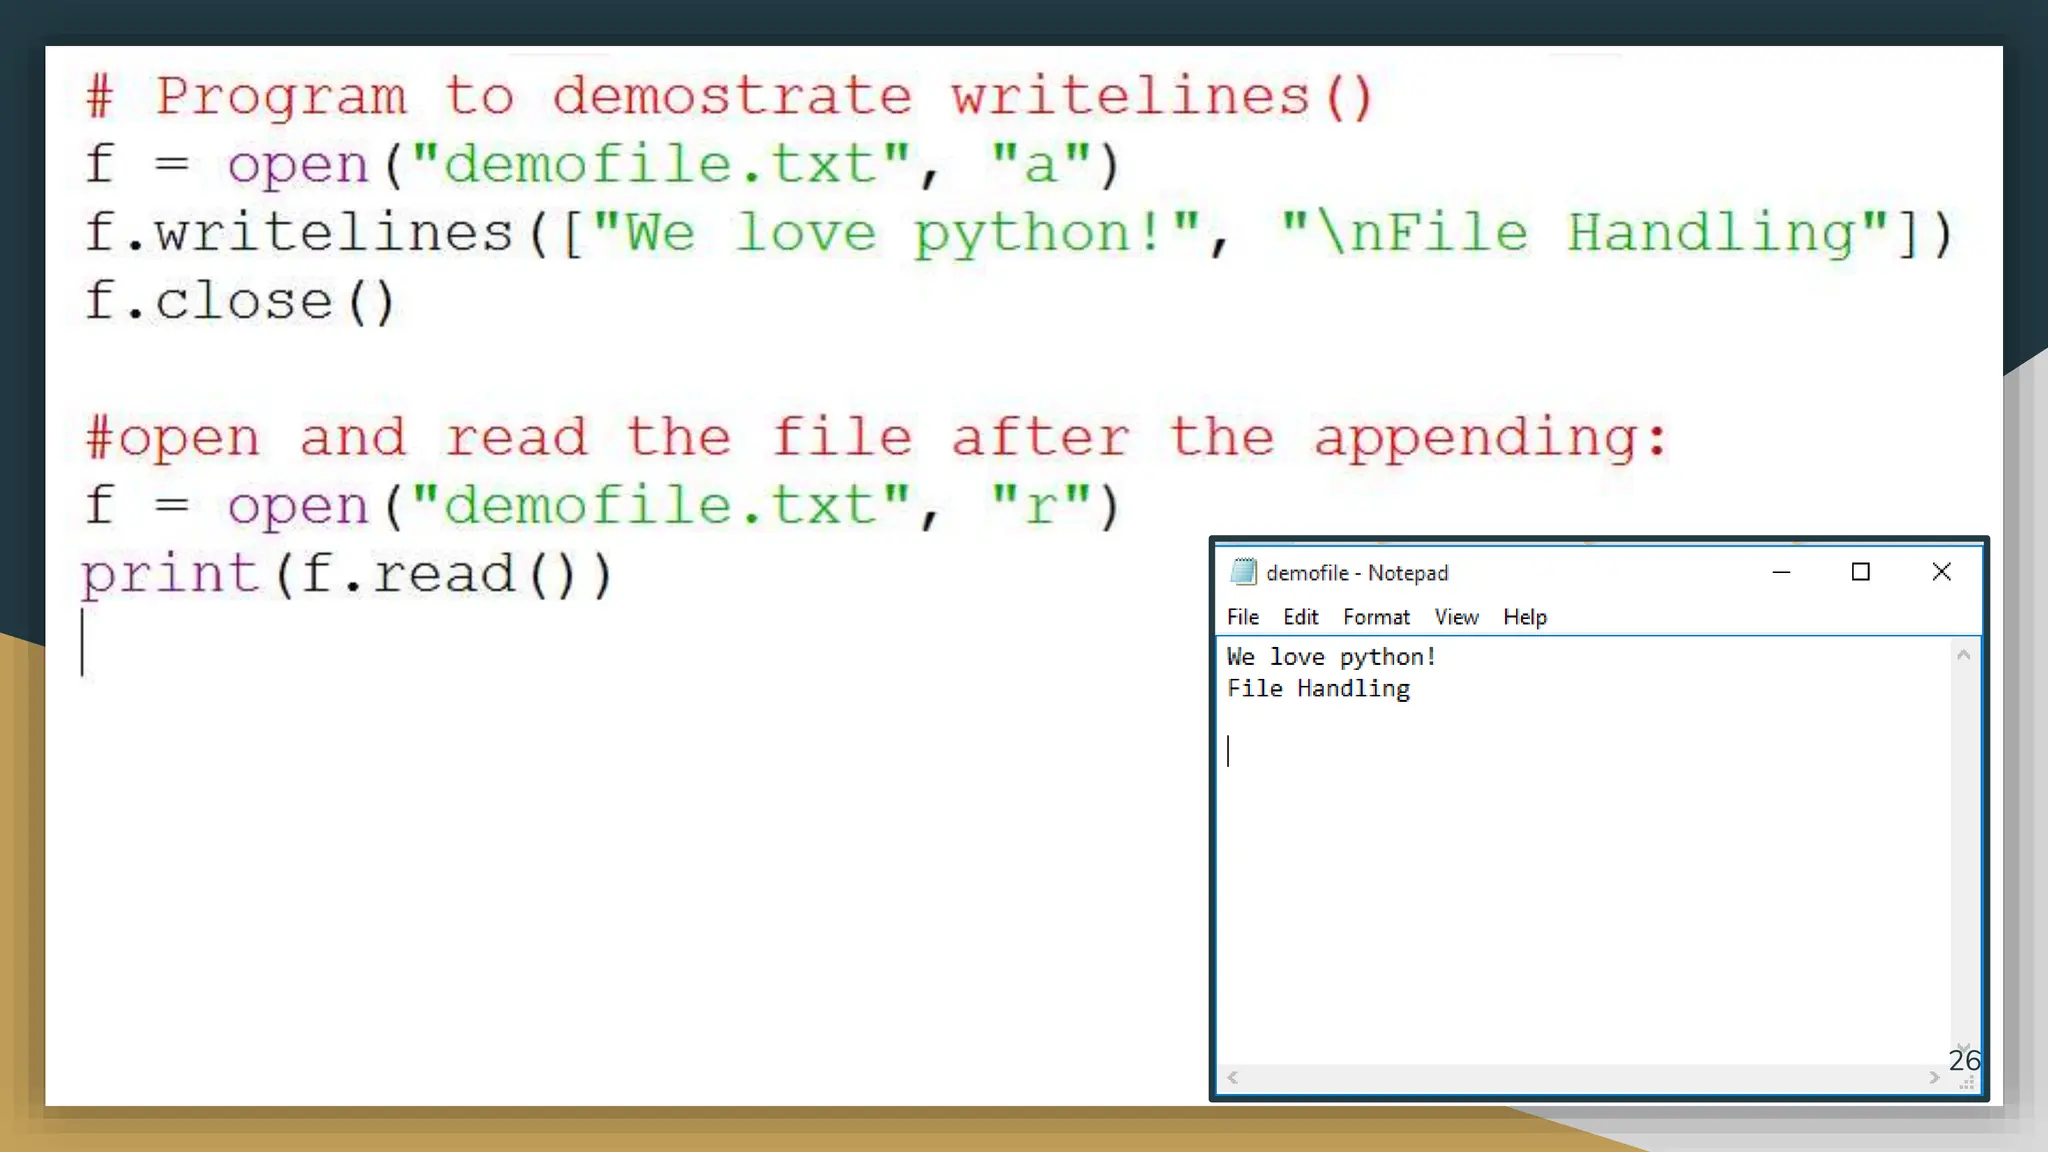The image size is (2048, 1152).
Task: Close the demofile Notepad window
Action: click(x=1941, y=572)
